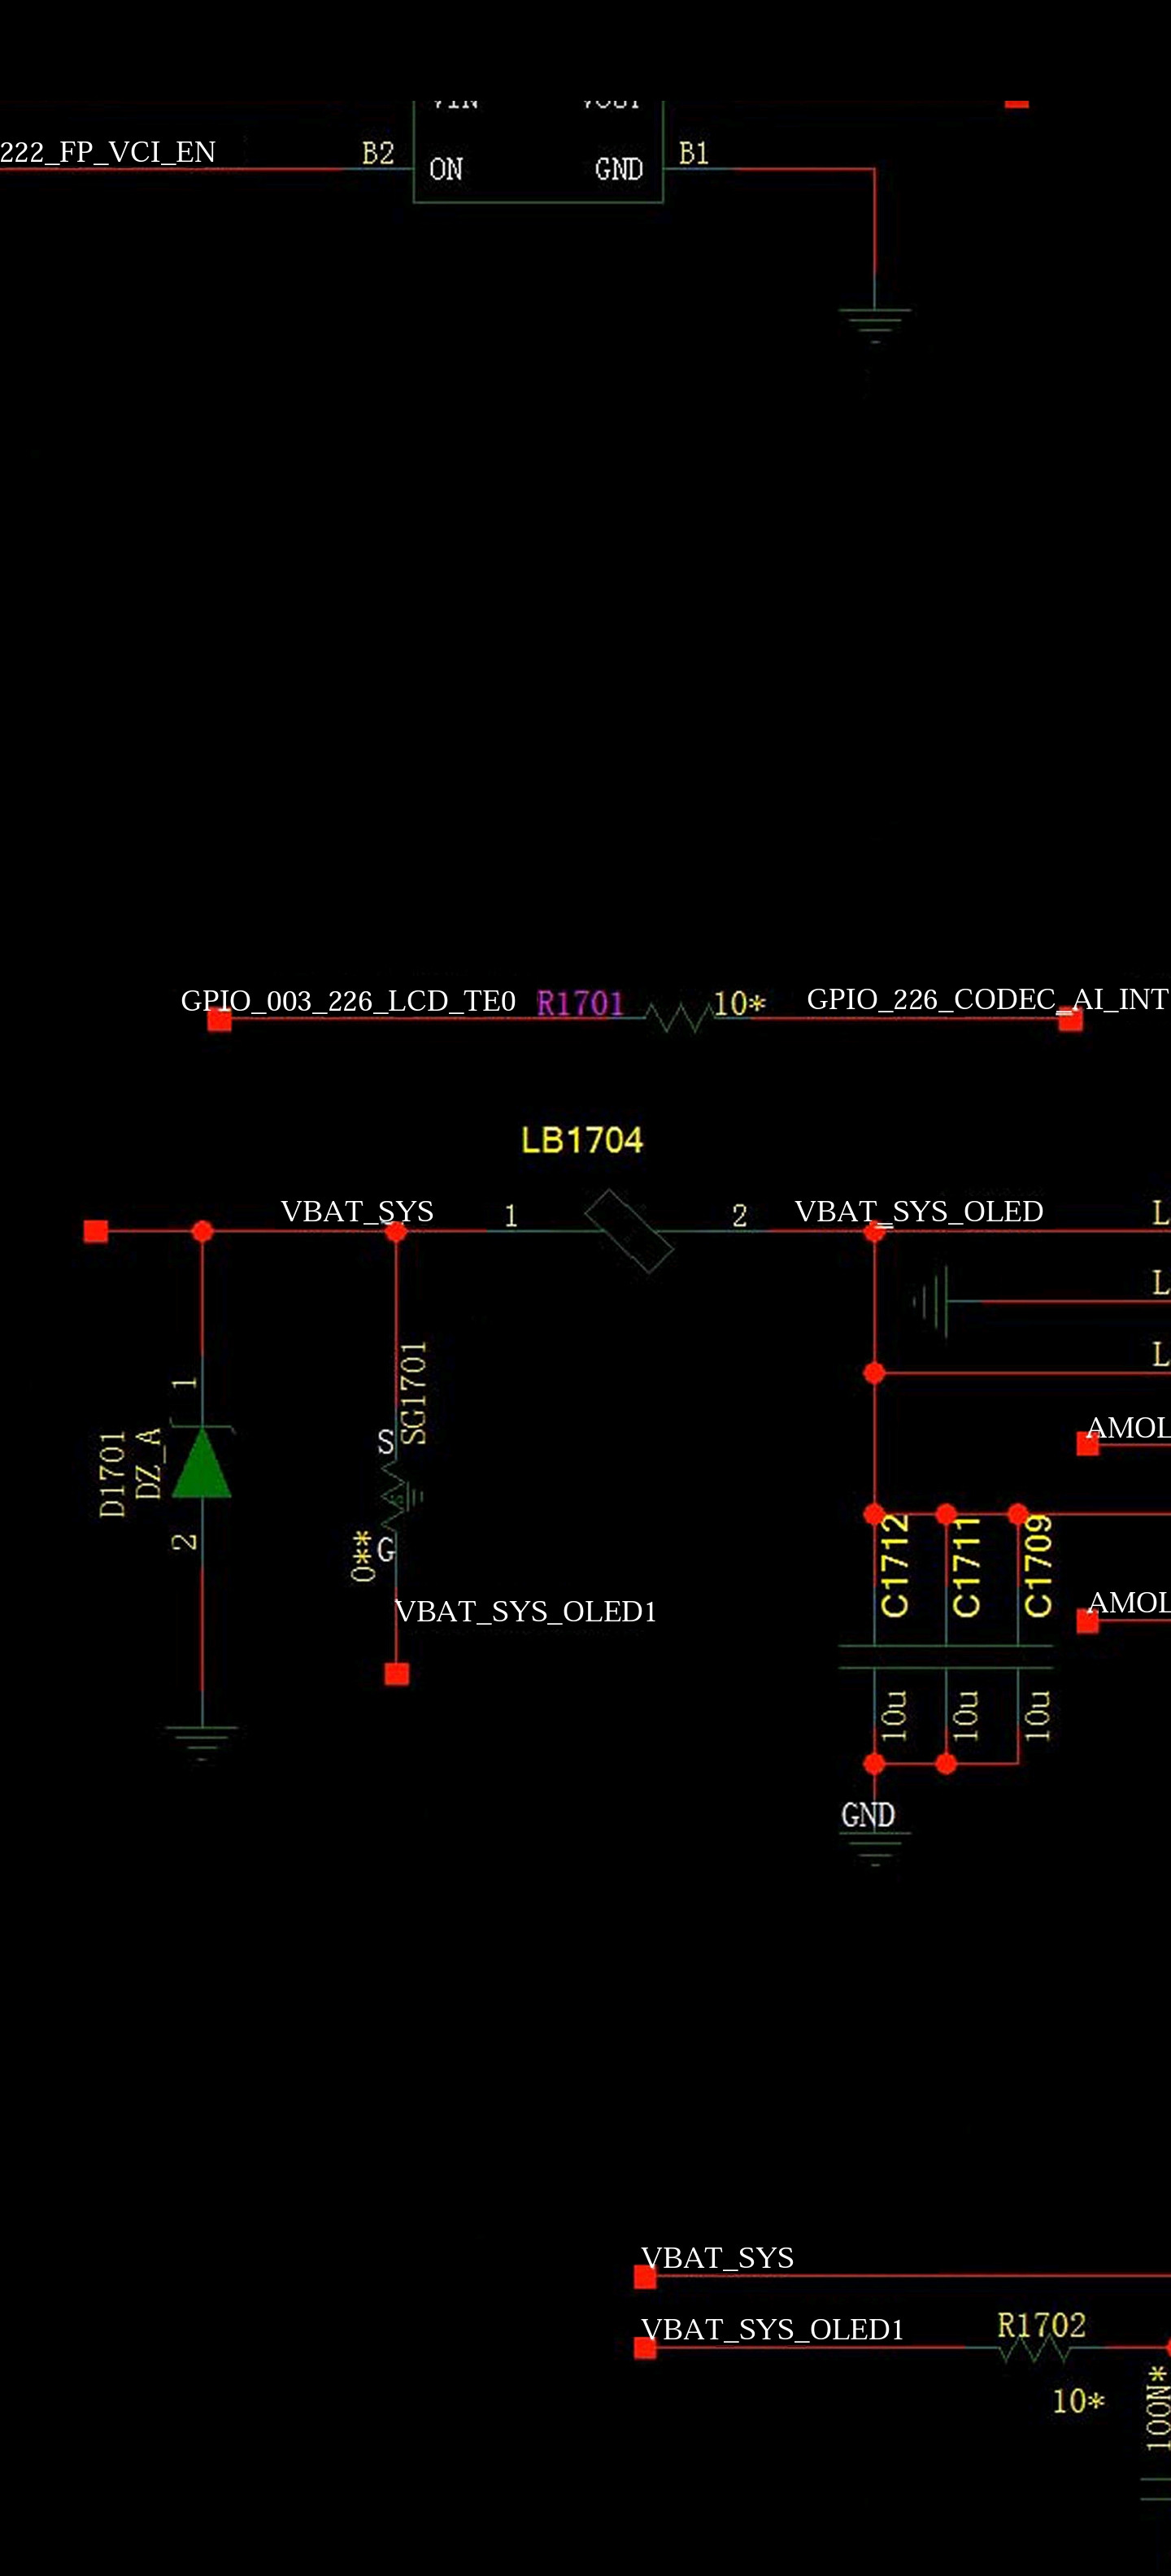The image size is (1171, 2576).
Task: Select the R1702 reference label
Action: tap(1041, 2325)
